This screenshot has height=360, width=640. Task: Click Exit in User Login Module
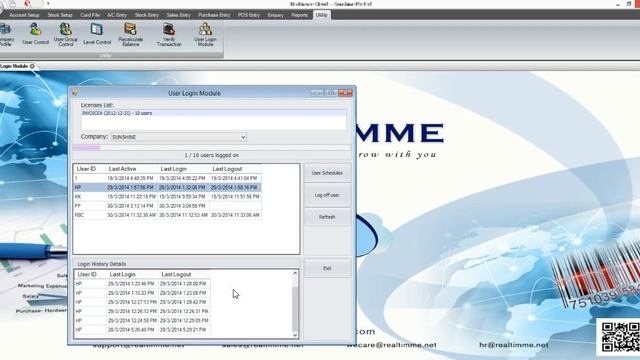(x=327, y=269)
